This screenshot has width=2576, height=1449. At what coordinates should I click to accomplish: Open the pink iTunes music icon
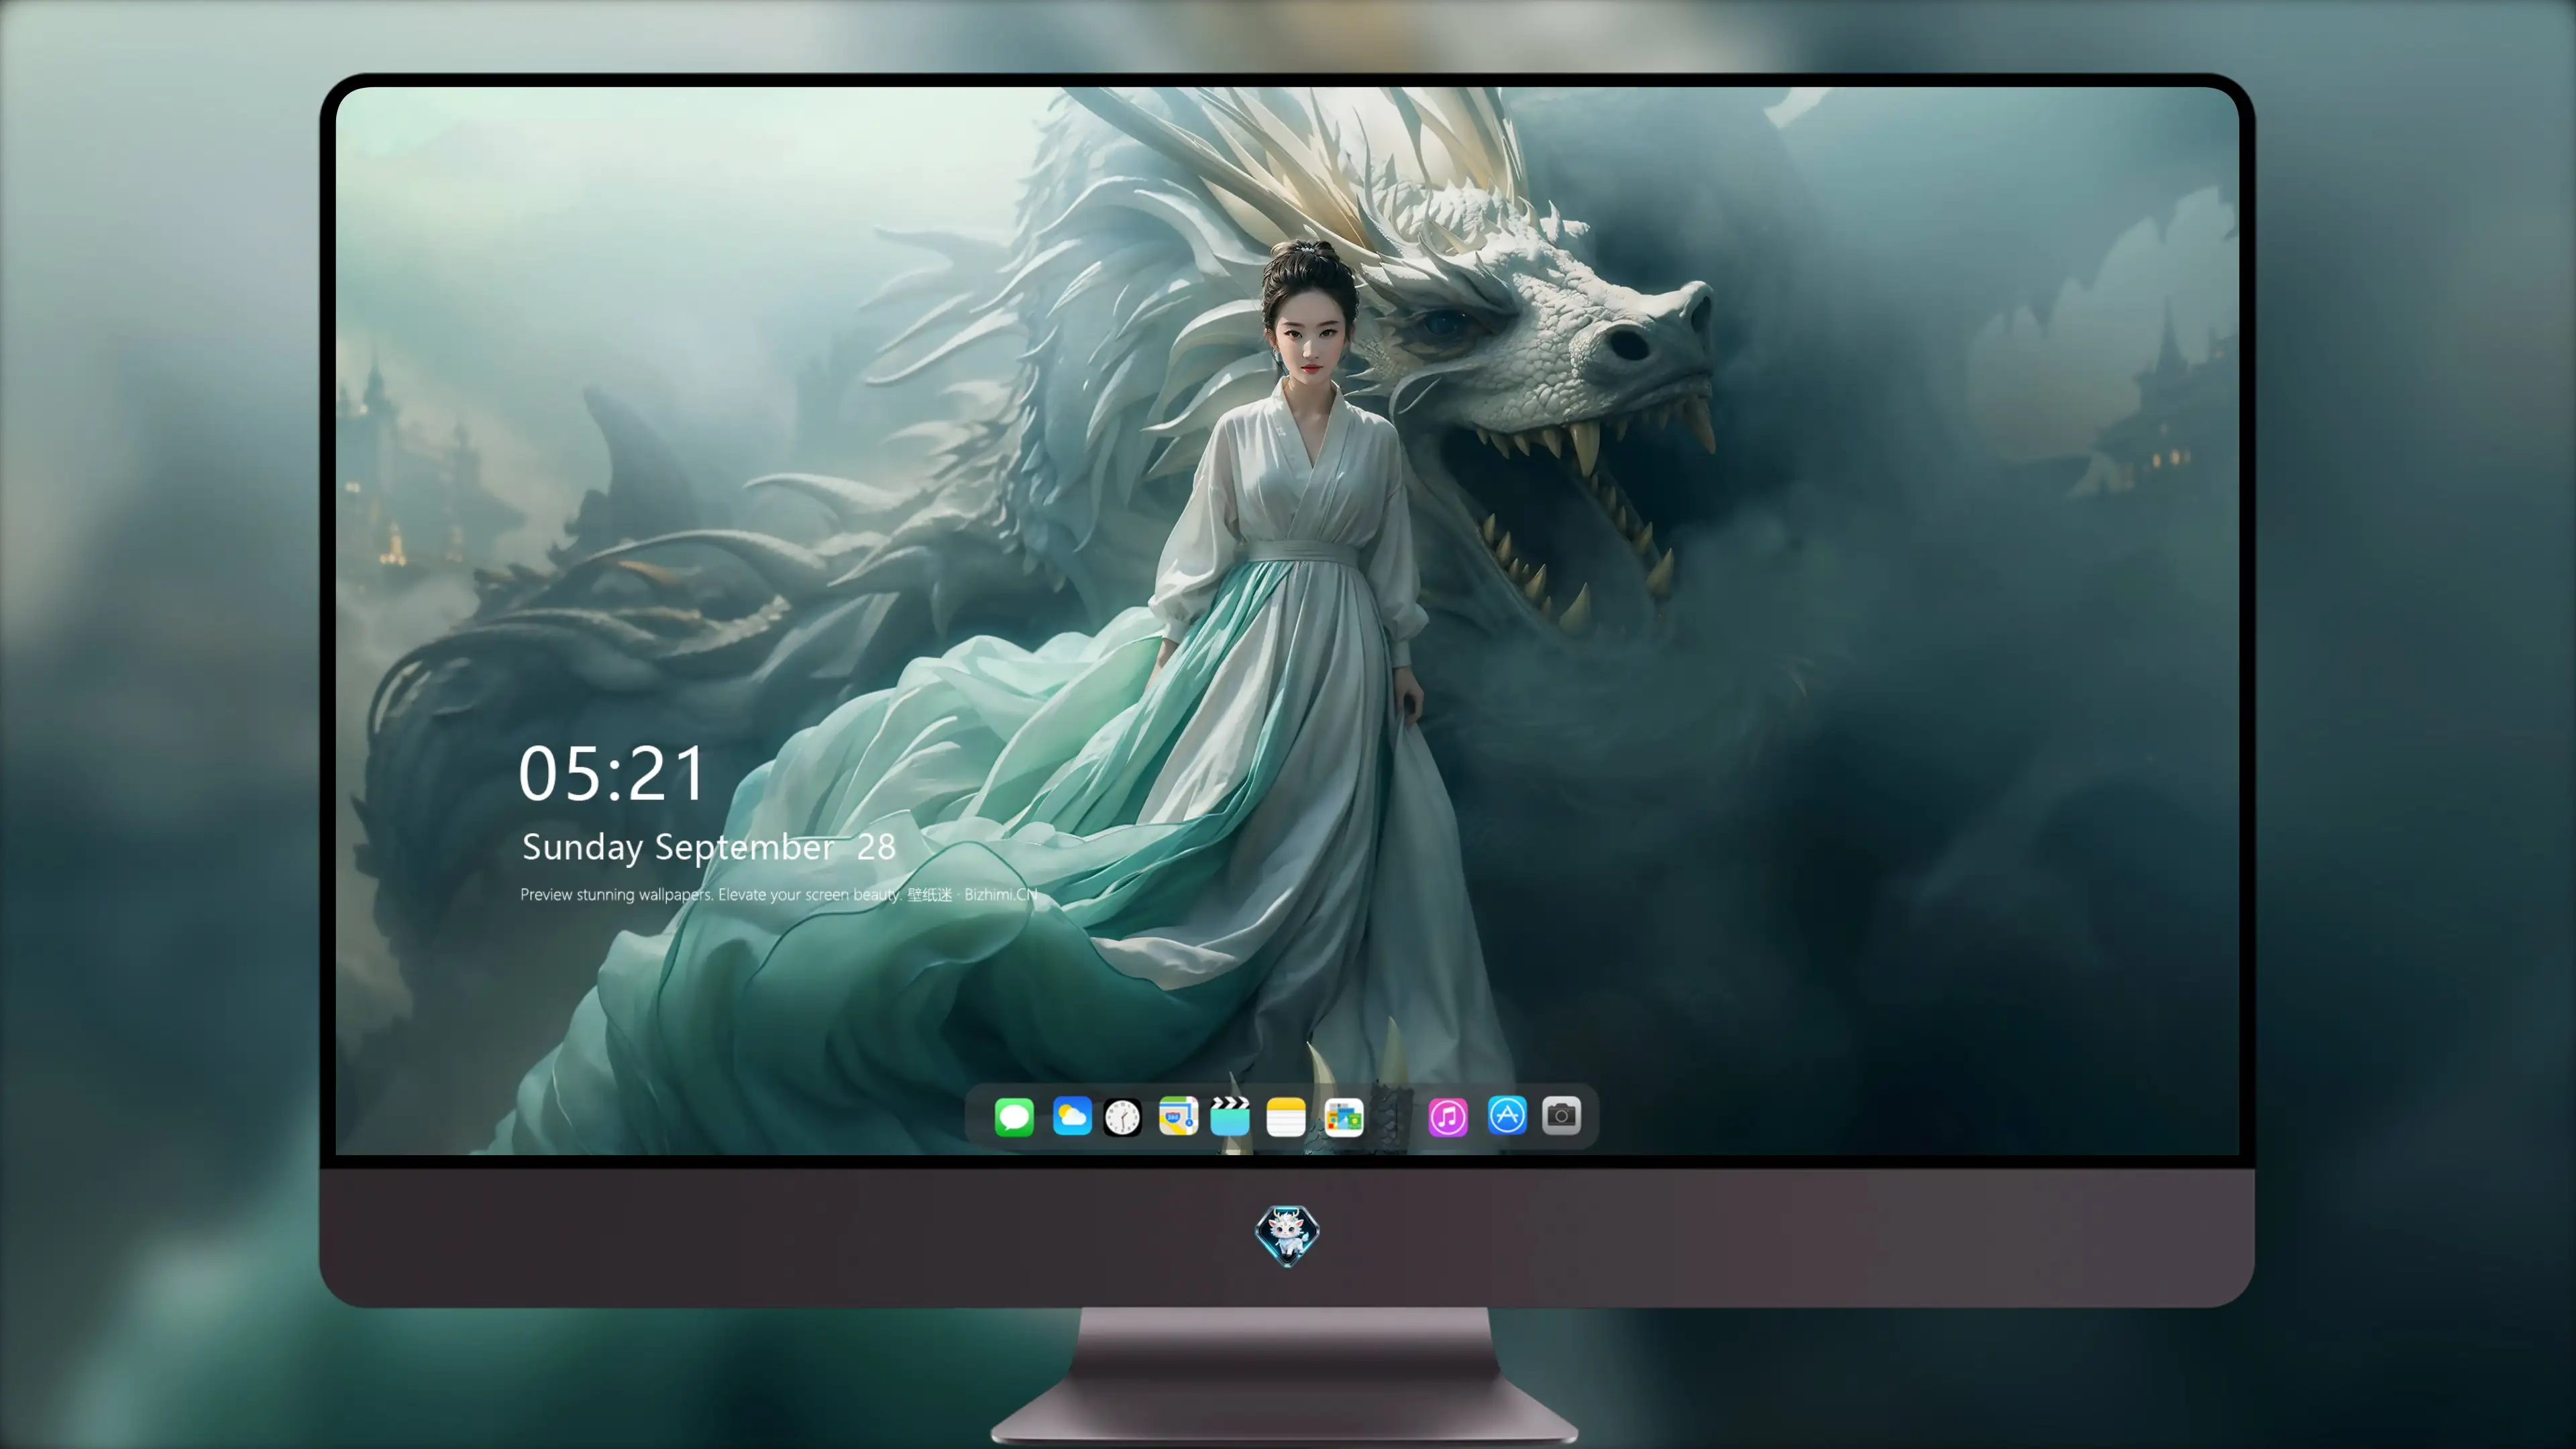[1448, 1117]
